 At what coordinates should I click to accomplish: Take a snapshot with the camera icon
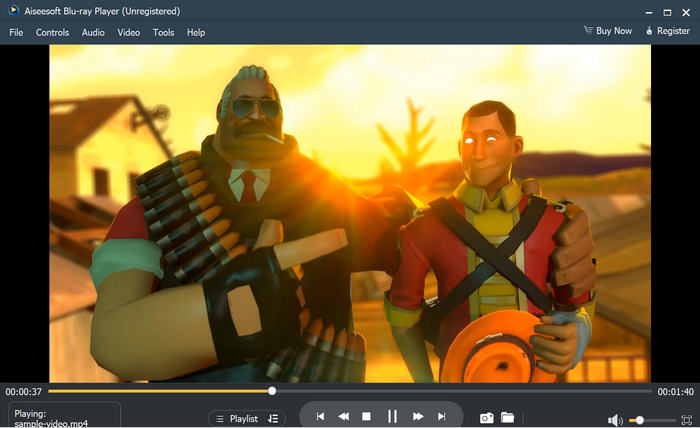(x=487, y=417)
